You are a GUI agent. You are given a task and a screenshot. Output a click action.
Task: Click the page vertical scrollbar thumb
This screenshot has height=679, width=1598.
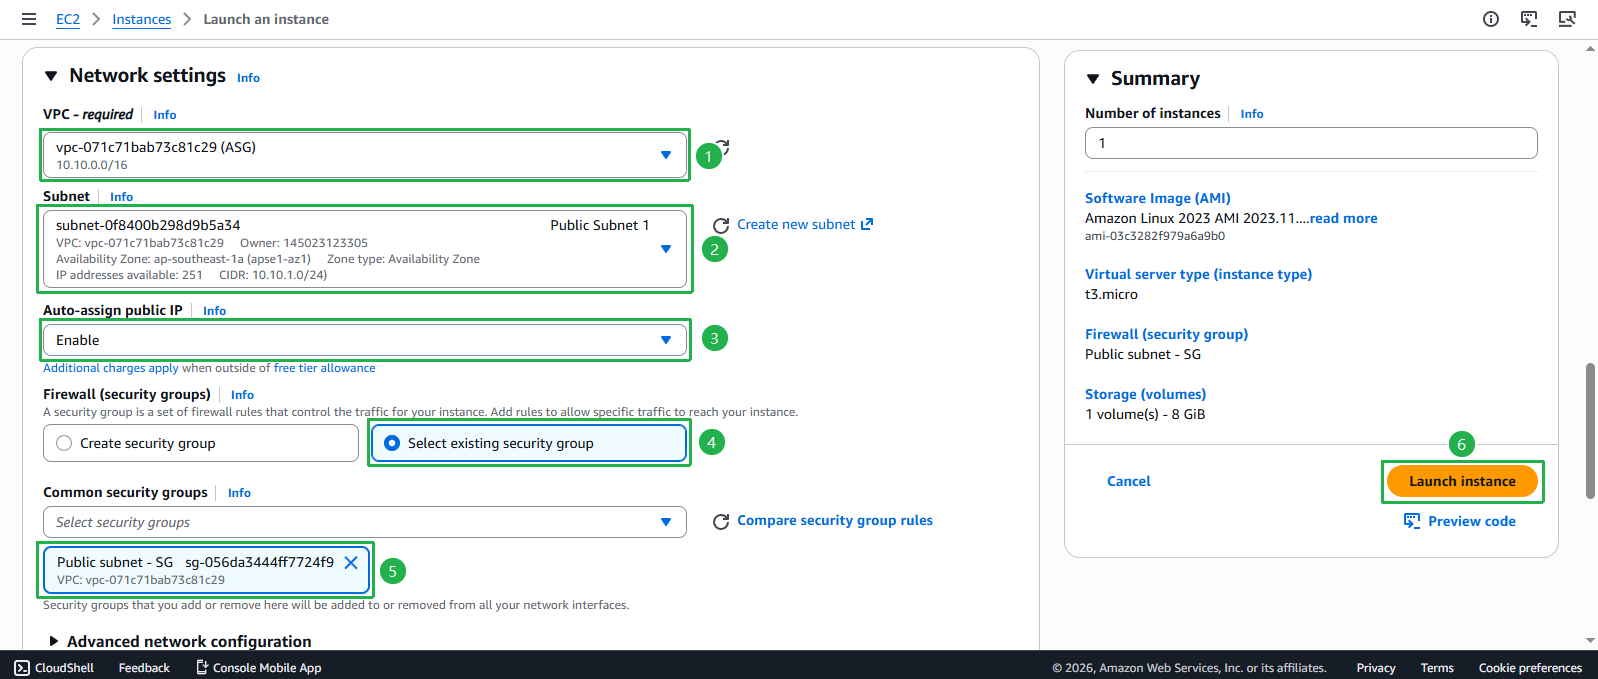1590,431
